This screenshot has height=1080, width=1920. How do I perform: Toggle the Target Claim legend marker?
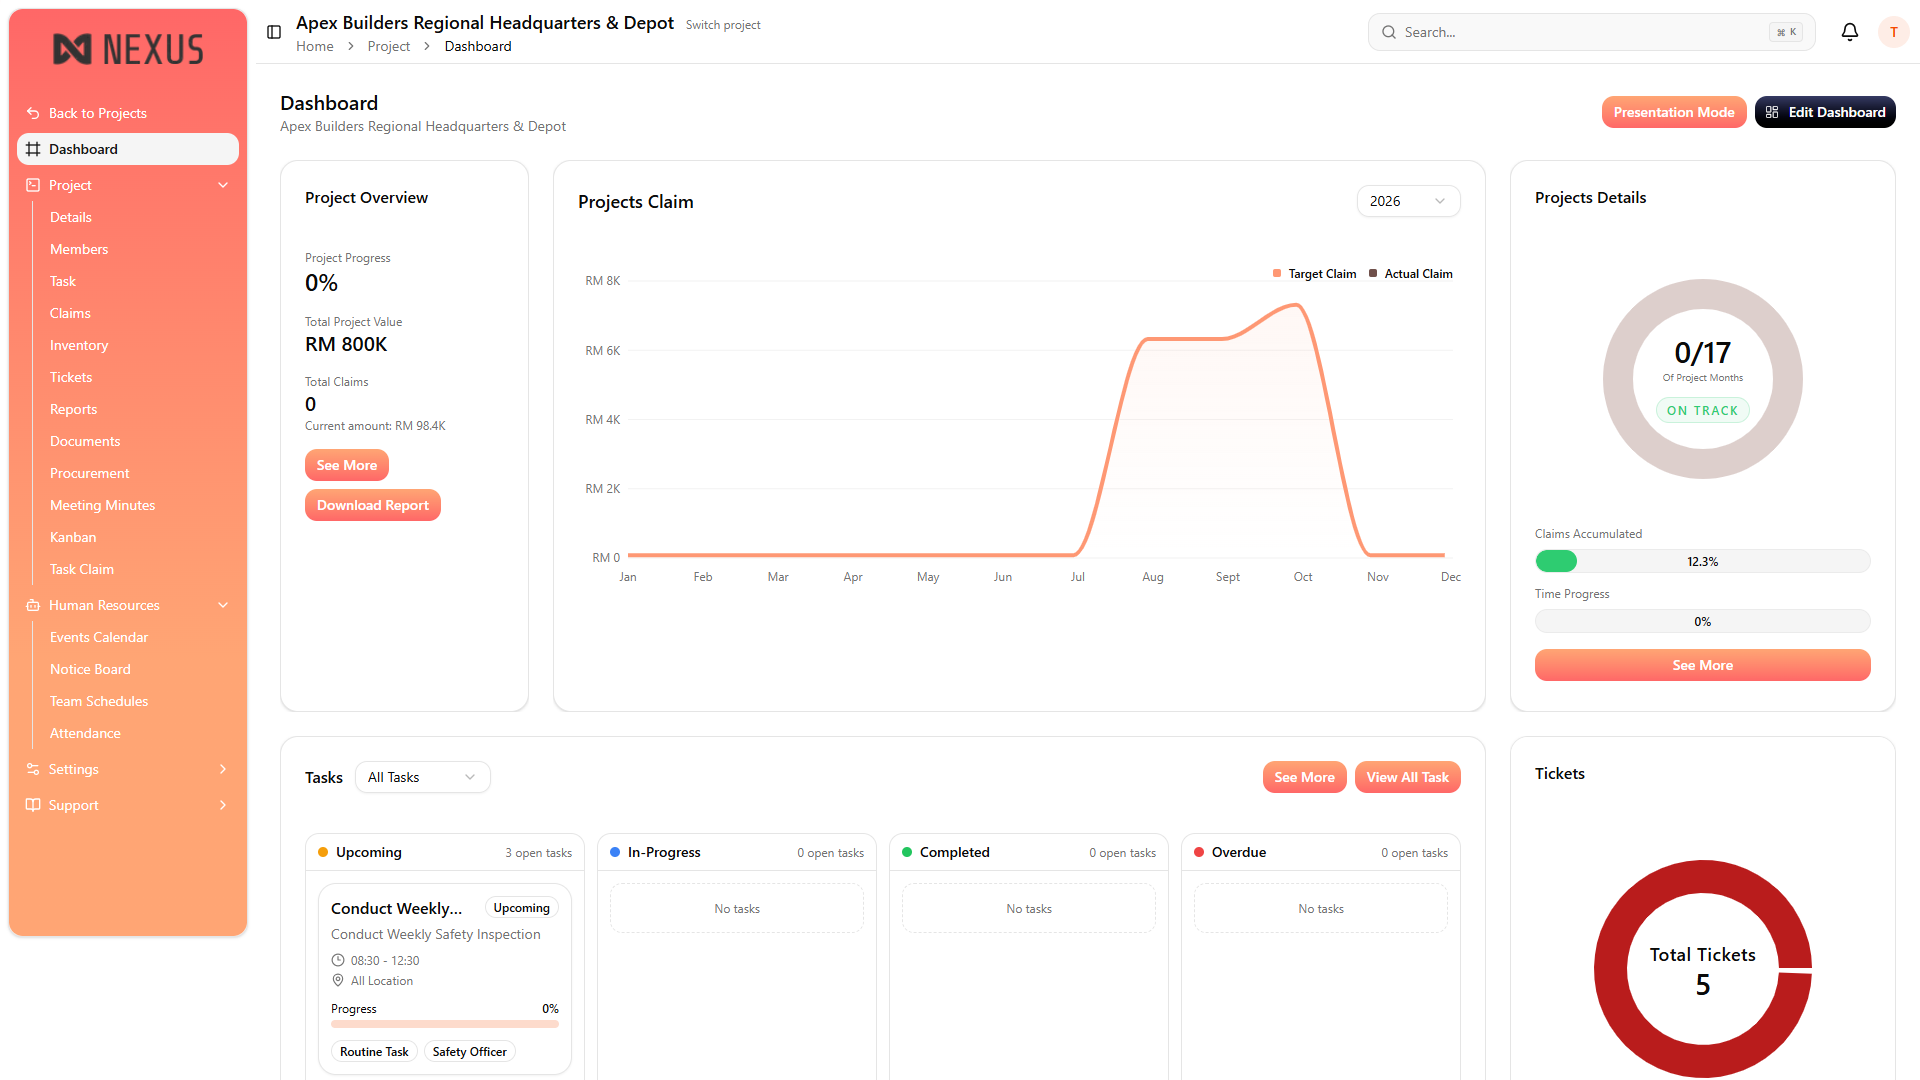click(1277, 273)
